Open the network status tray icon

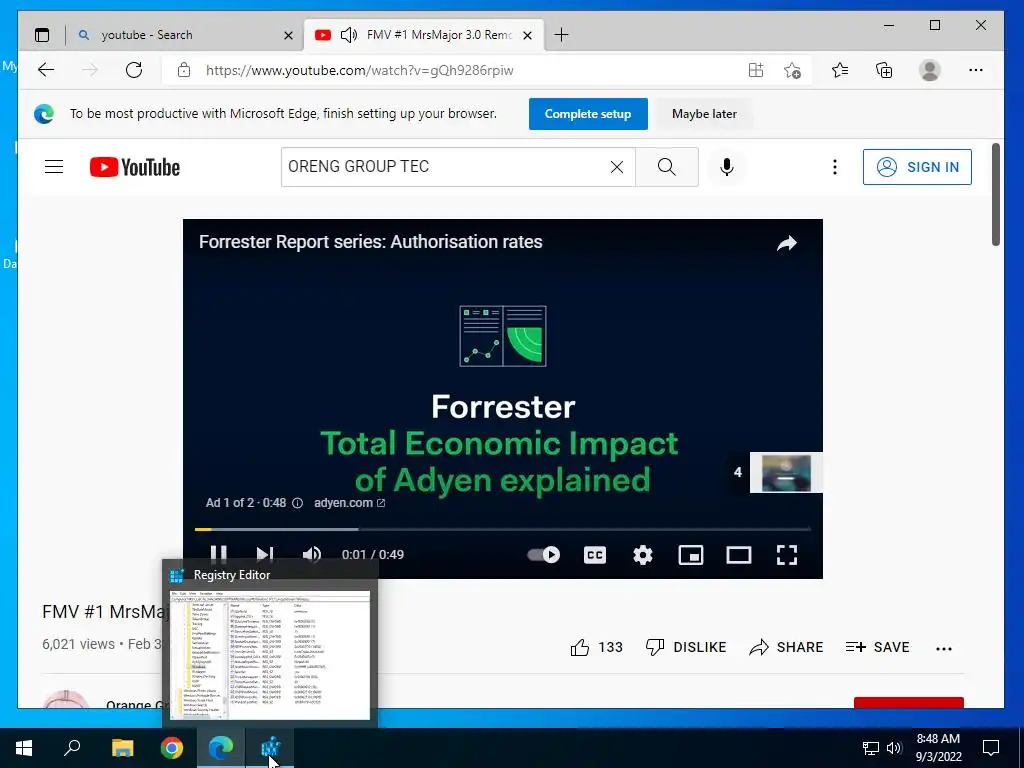click(x=871, y=748)
